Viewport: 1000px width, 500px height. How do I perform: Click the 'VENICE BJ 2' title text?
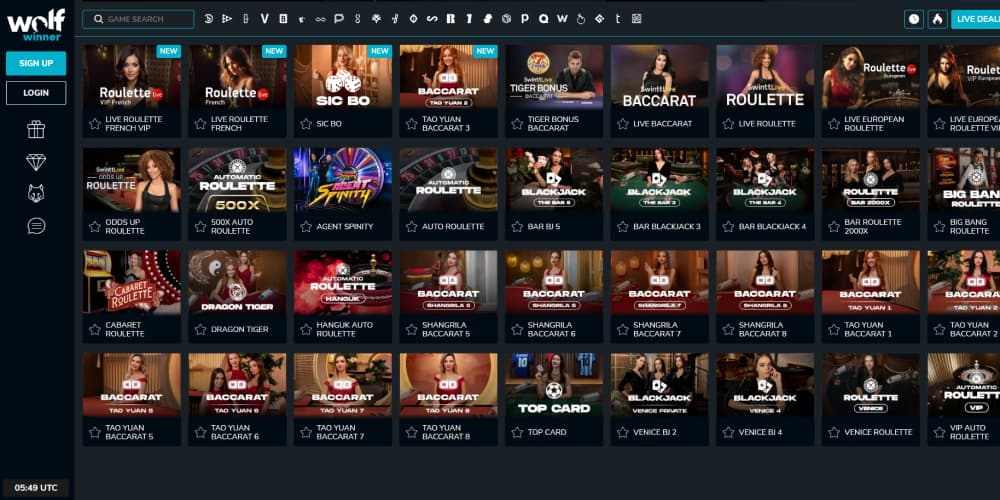click(655, 432)
